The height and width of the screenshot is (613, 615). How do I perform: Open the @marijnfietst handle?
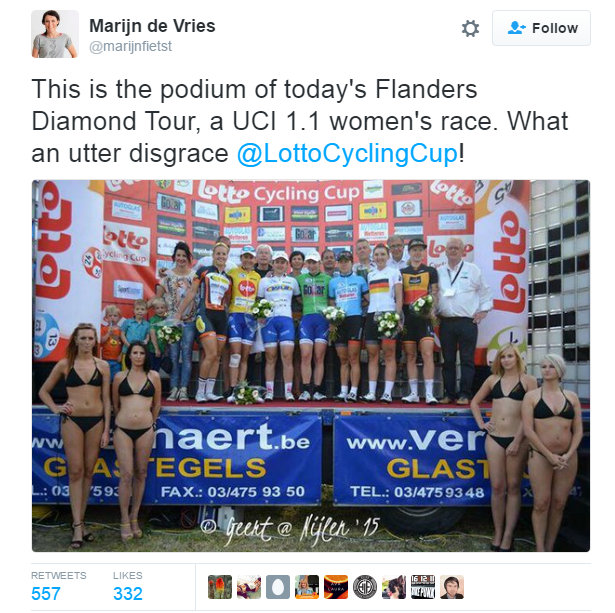tap(131, 46)
